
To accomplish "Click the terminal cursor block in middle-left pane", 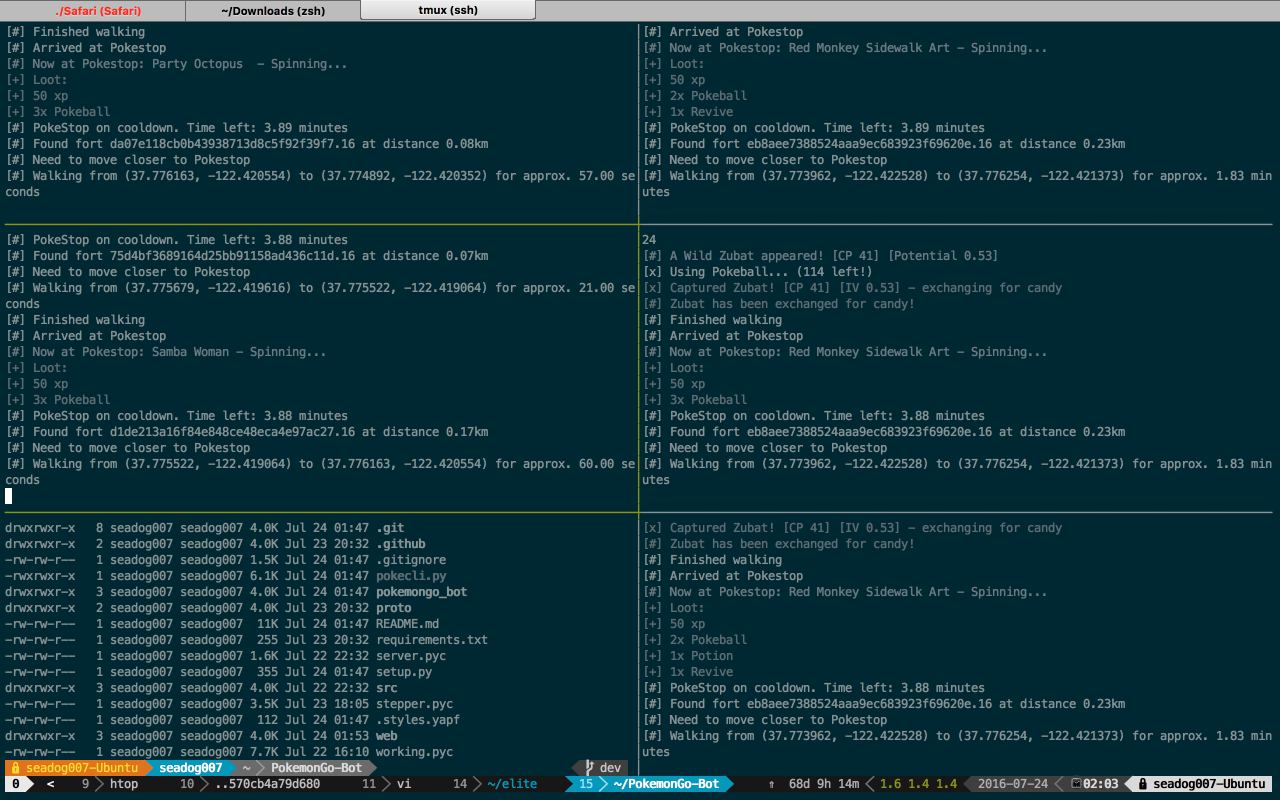I will 9,496.
